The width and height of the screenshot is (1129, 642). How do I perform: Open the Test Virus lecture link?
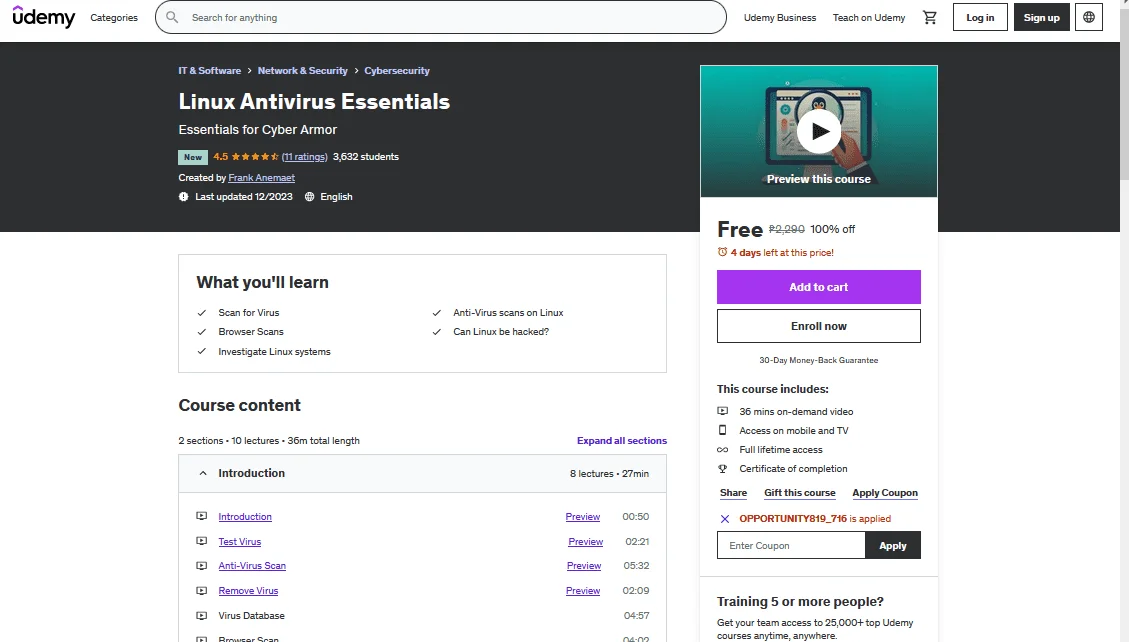pos(240,542)
